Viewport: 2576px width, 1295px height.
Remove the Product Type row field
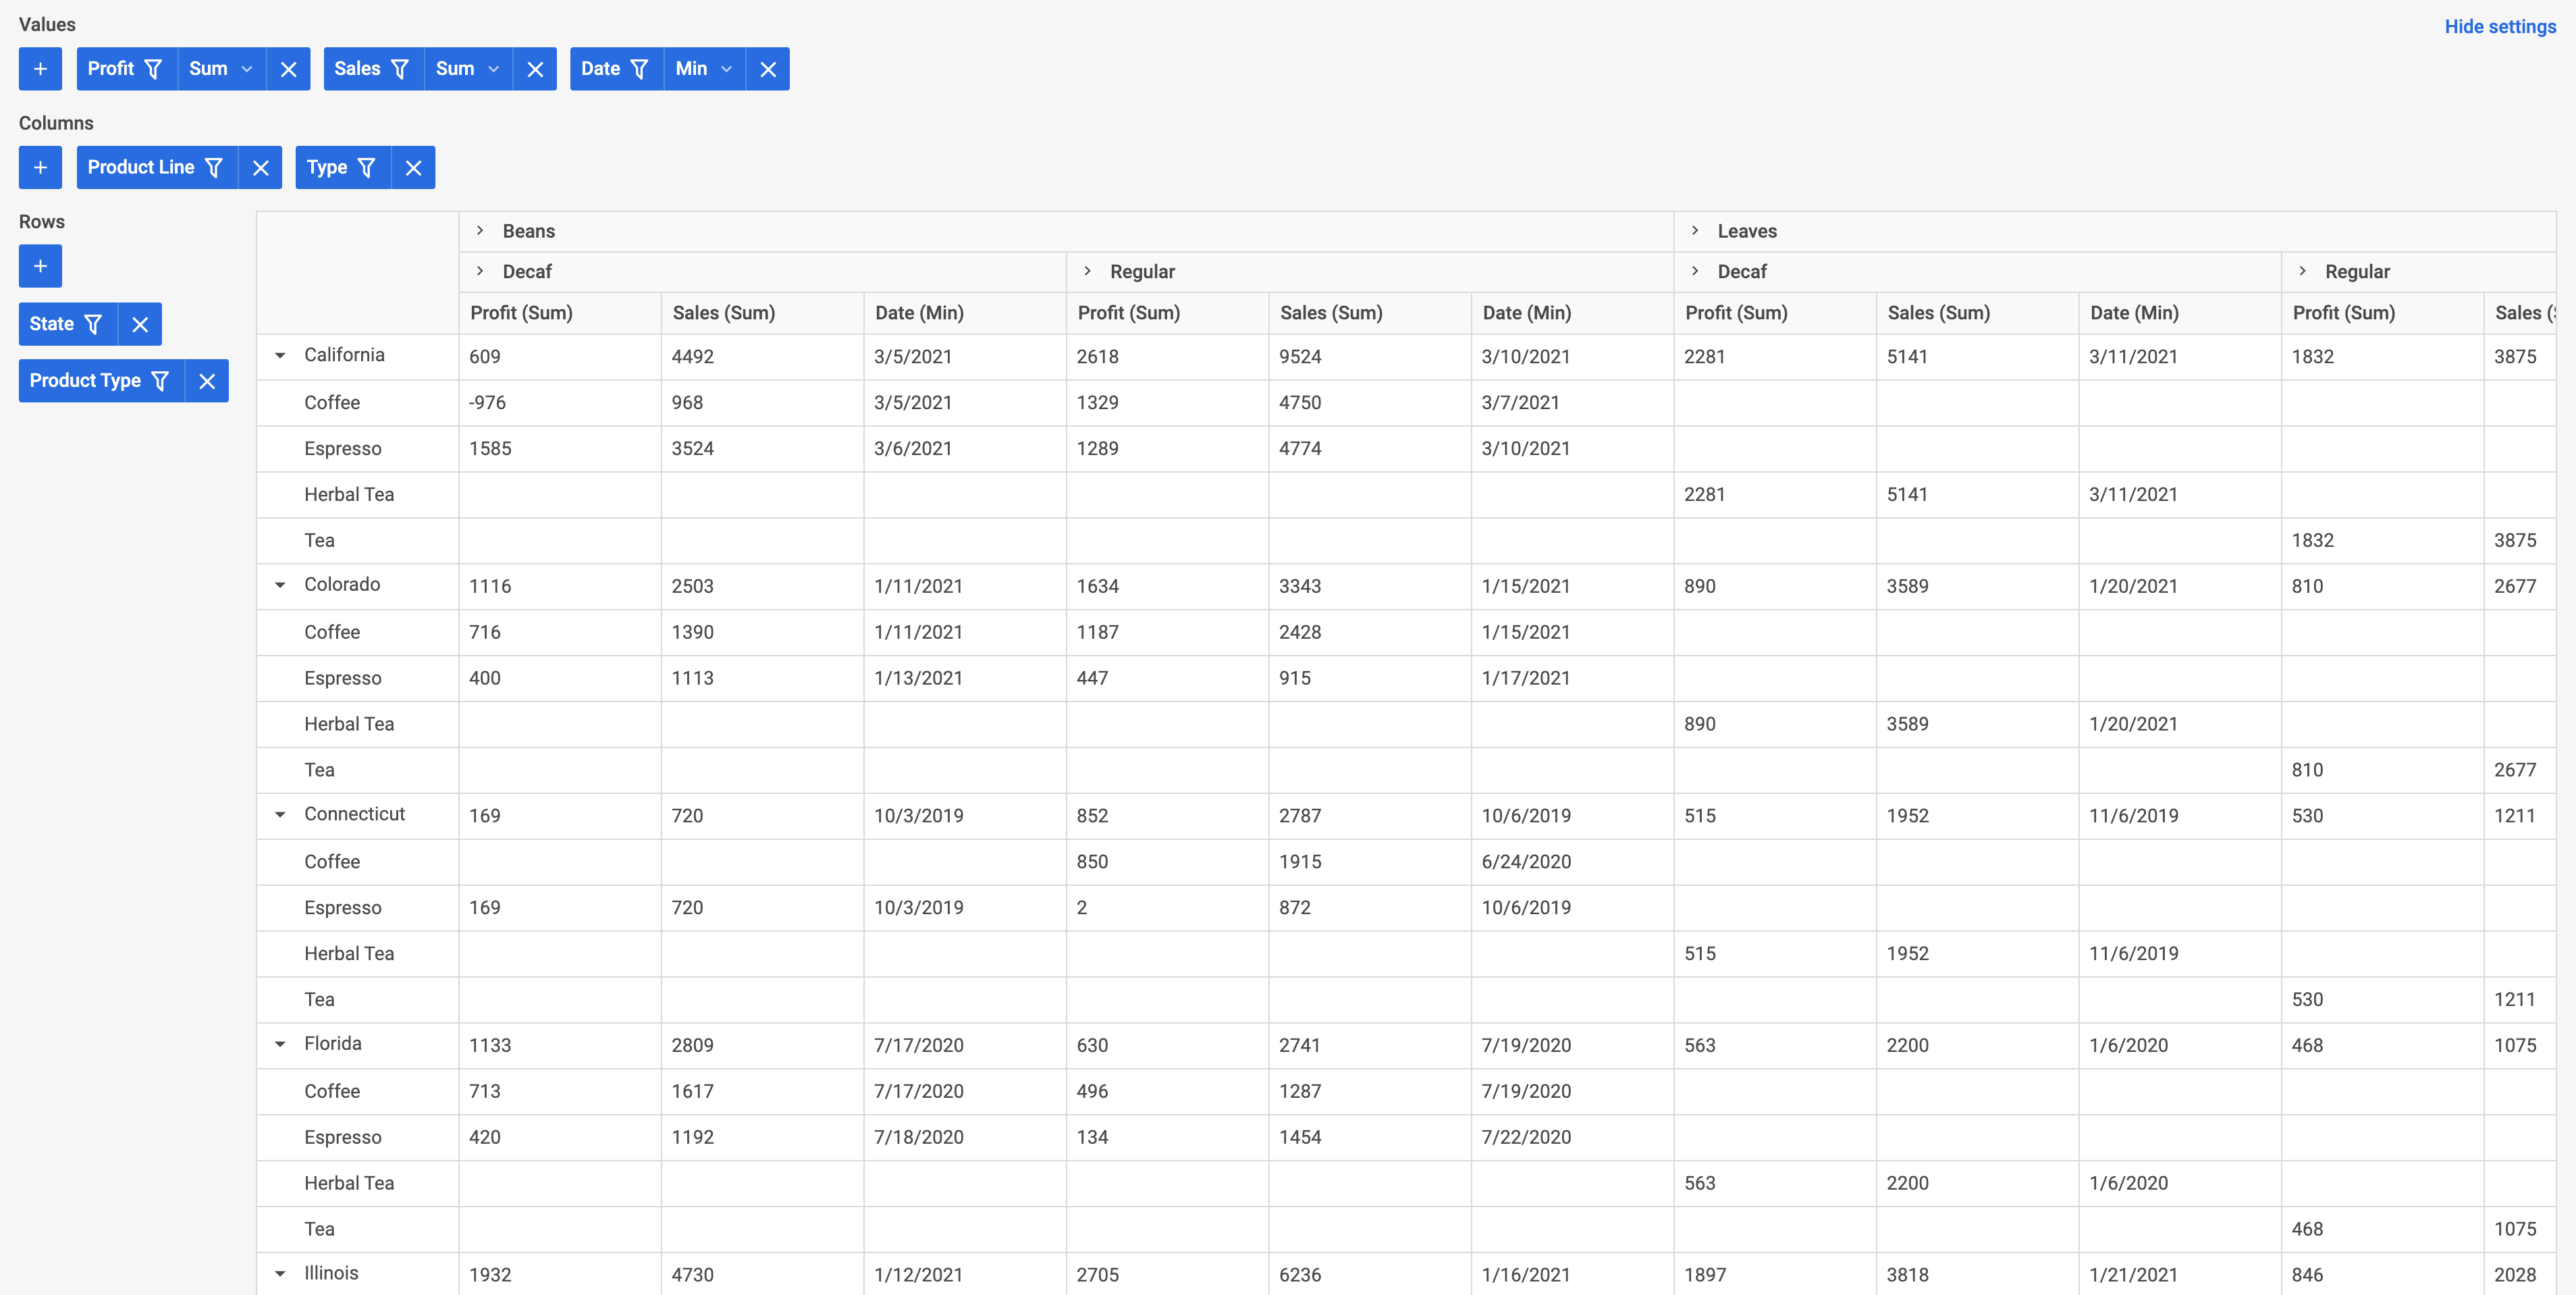pos(207,381)
